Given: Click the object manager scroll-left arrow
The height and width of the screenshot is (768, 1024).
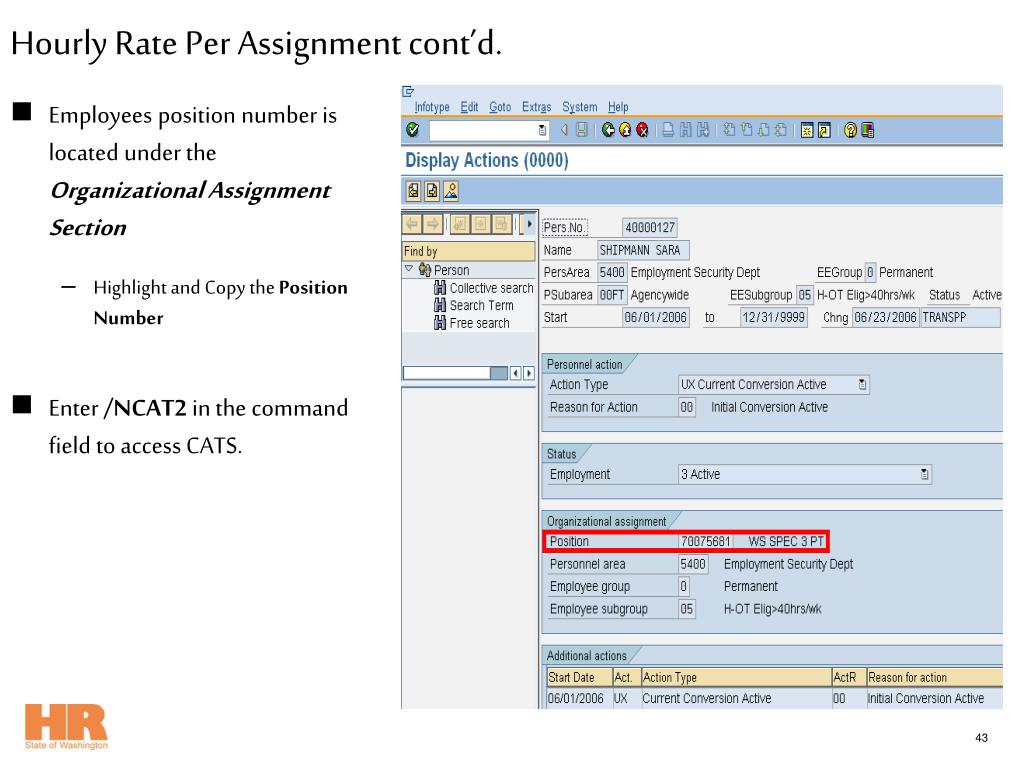Looking at the screenshot, I should tap(516, 373).
